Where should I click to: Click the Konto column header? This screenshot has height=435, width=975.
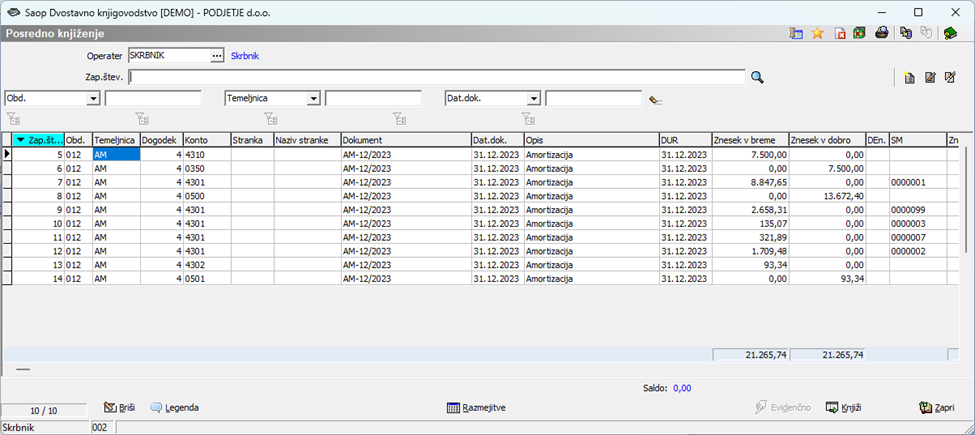207,140
